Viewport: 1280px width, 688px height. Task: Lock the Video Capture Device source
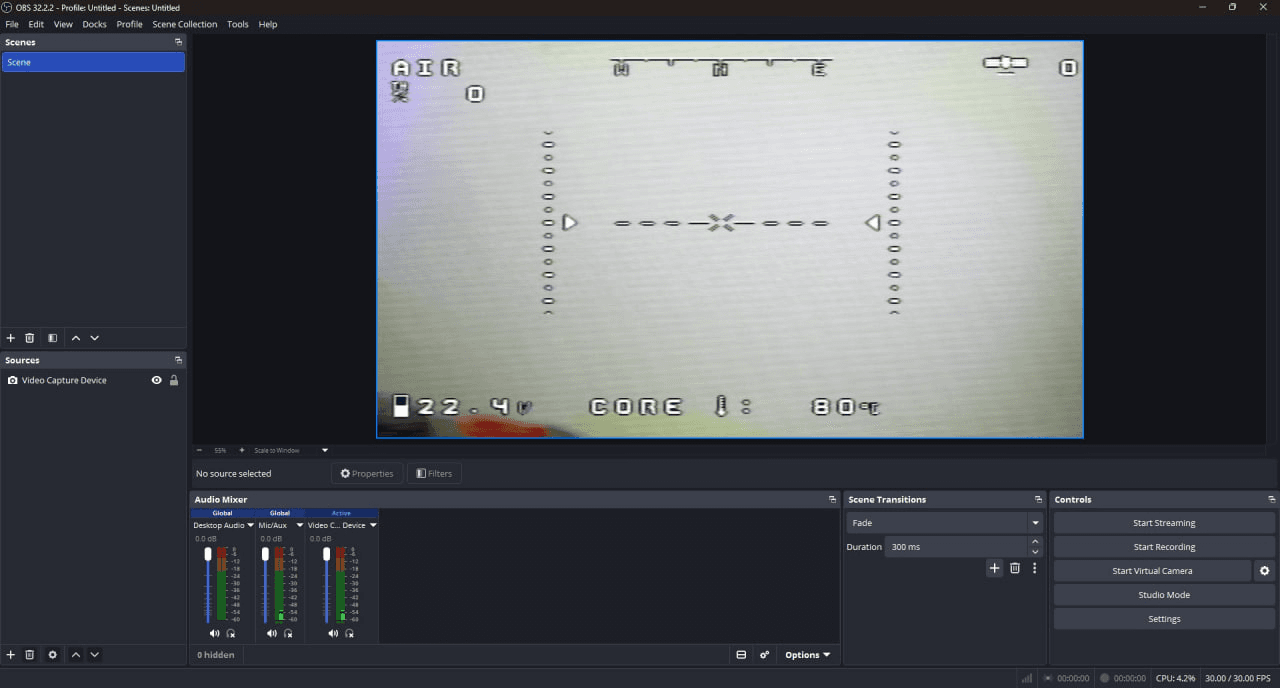point(174,380)
